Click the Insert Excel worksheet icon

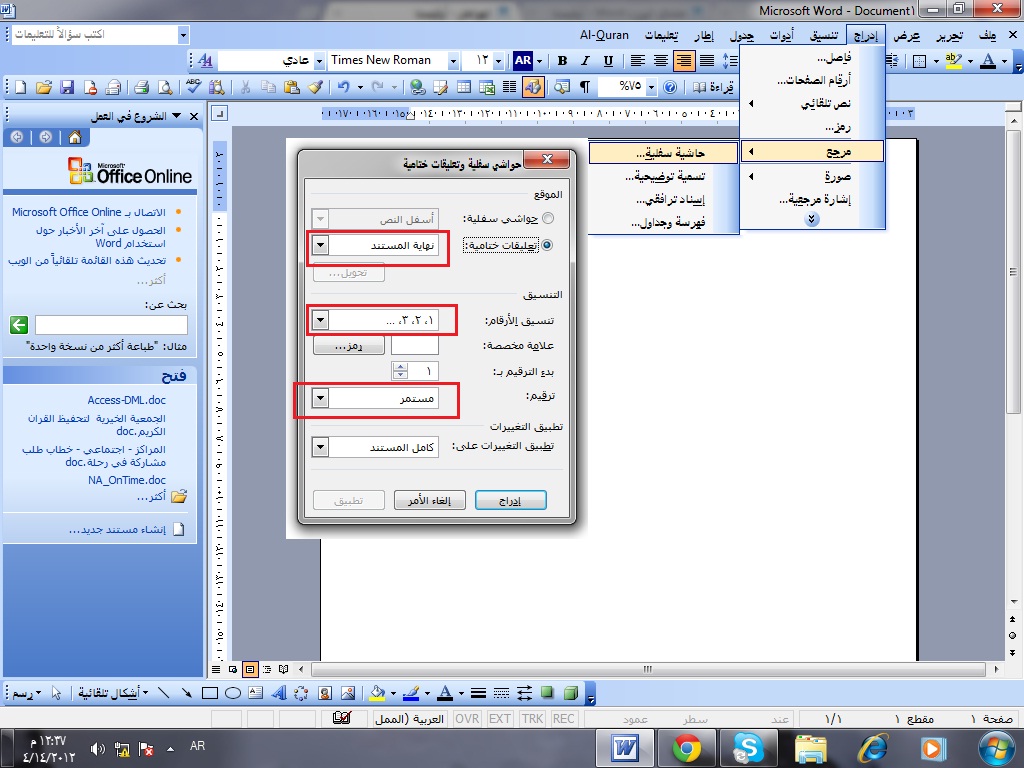(x=487, y=87)
